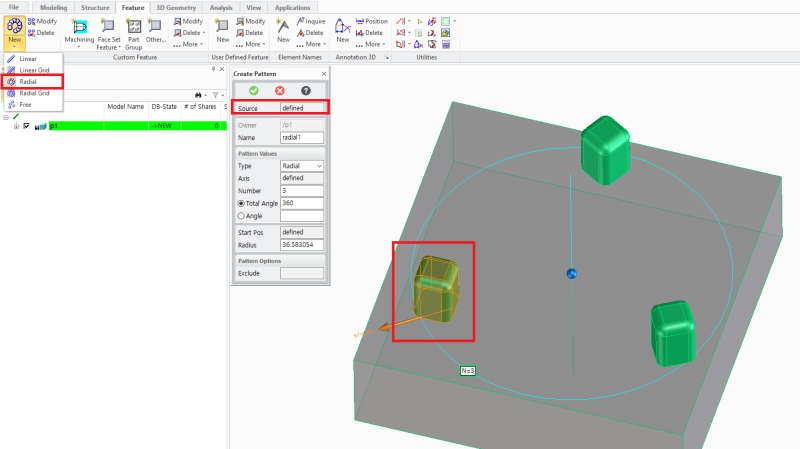Click New in Annotation 3D group
The image size is (800, 449).
[342, 31]
